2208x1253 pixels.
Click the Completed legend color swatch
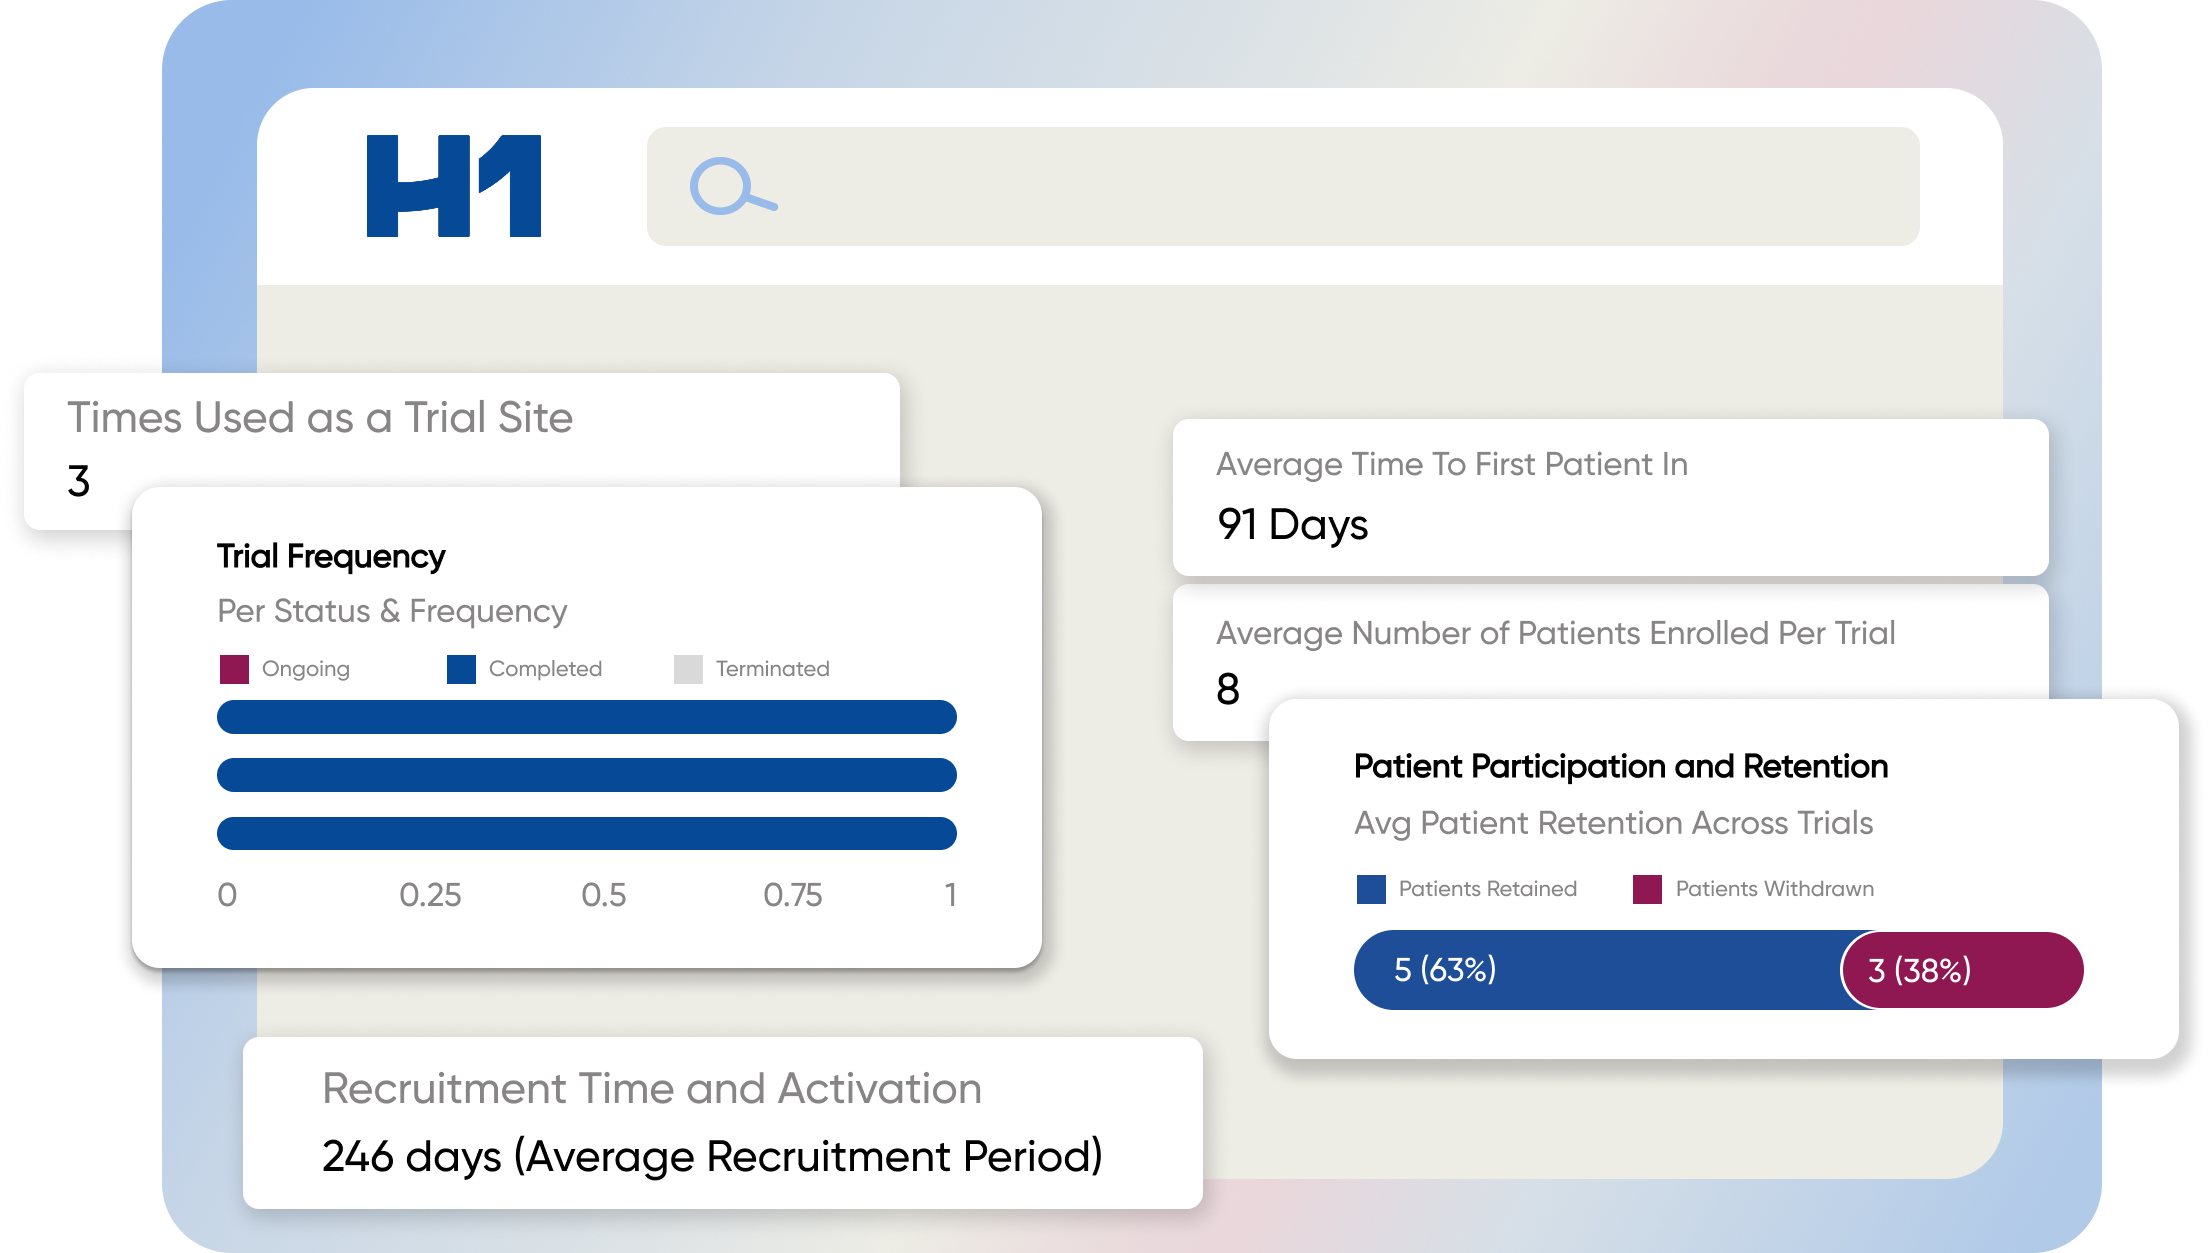click(461, 669)
